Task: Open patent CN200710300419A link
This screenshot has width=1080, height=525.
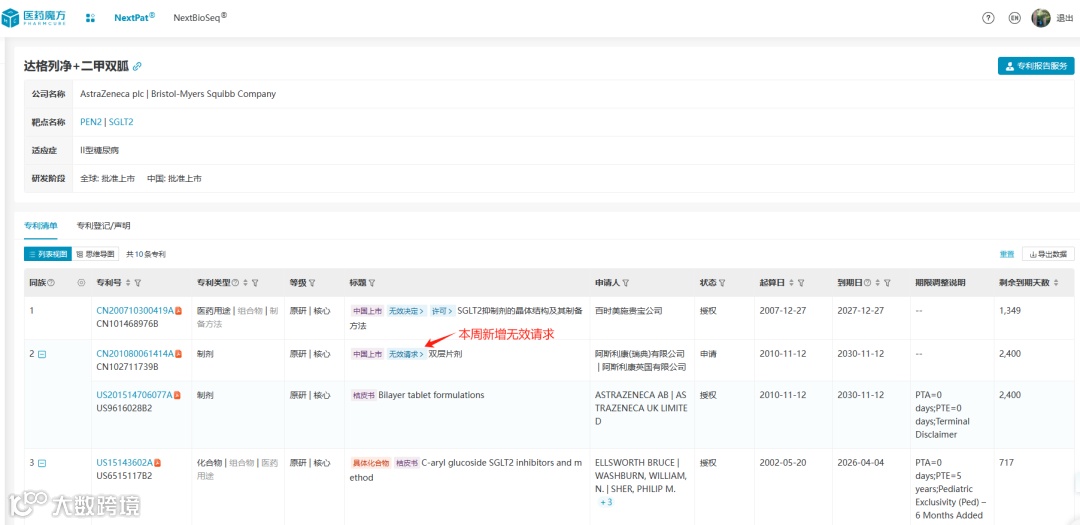Action: tap(134, 311)
